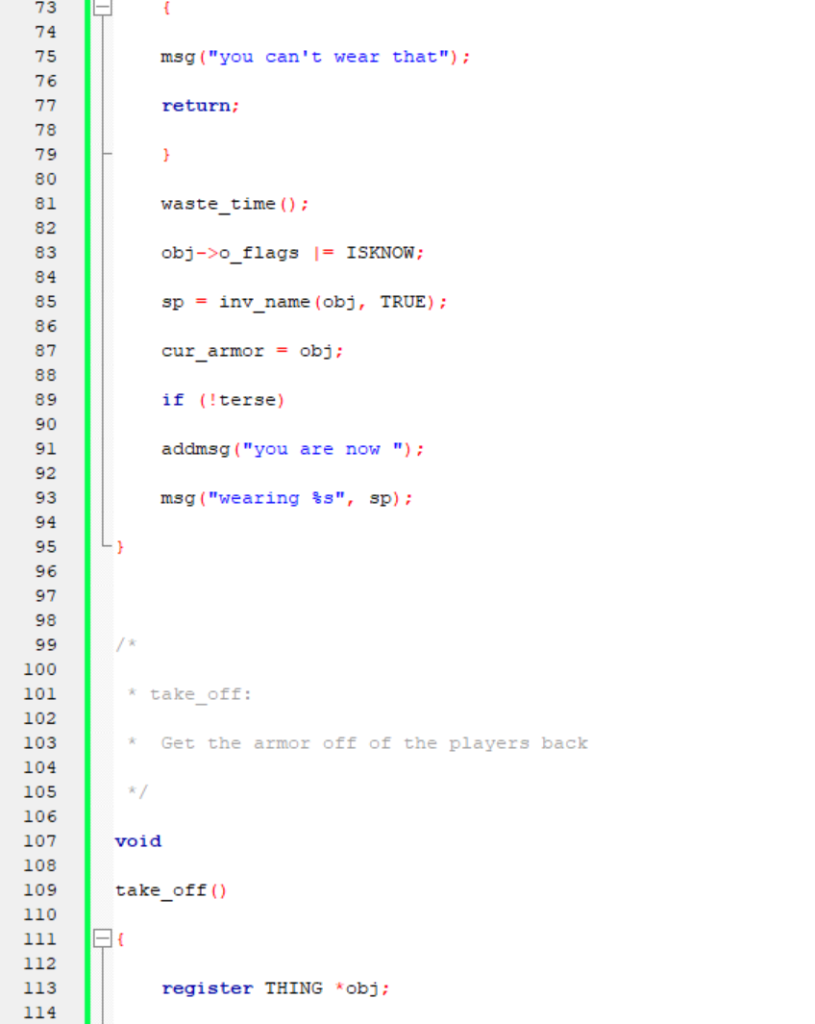Collapse the code fold marker at line 73
The image size is (815, 1024).
[101, 8]
